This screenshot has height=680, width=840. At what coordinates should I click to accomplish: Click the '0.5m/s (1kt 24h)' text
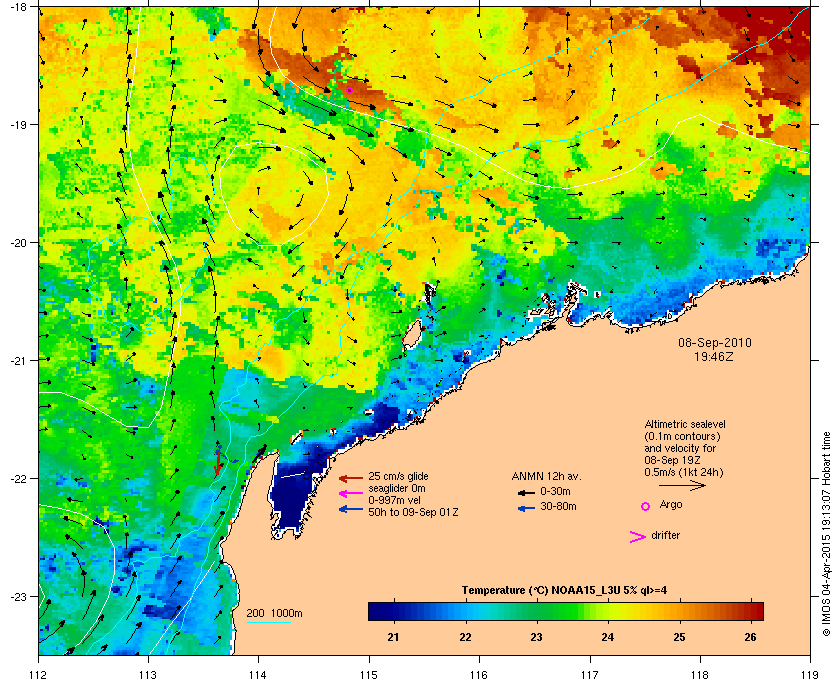684,473
